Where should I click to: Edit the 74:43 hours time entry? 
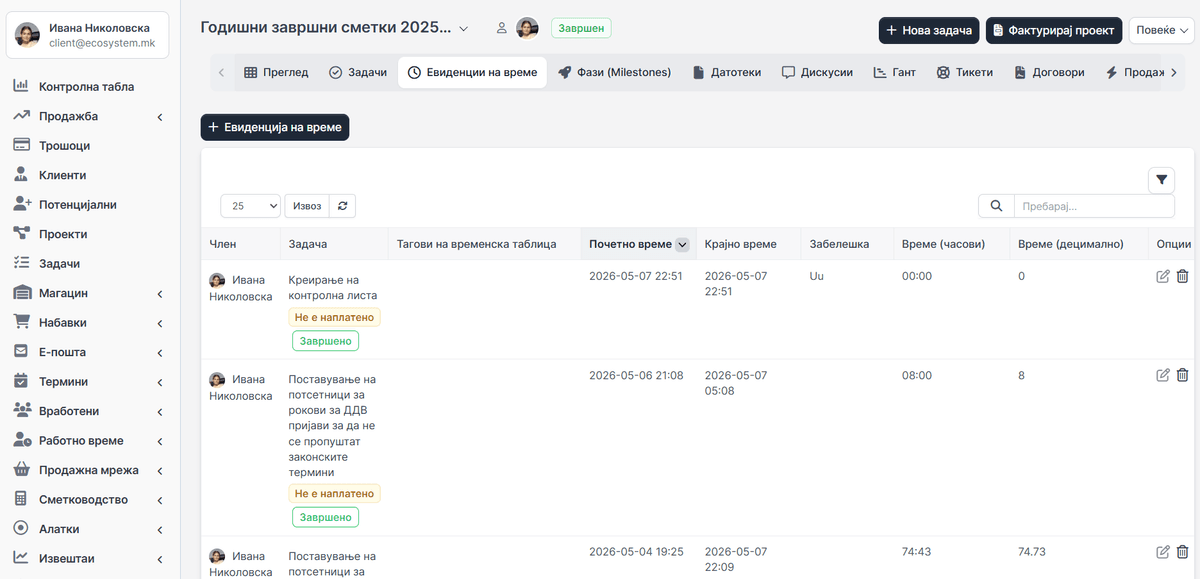[x=1163, y=552]
